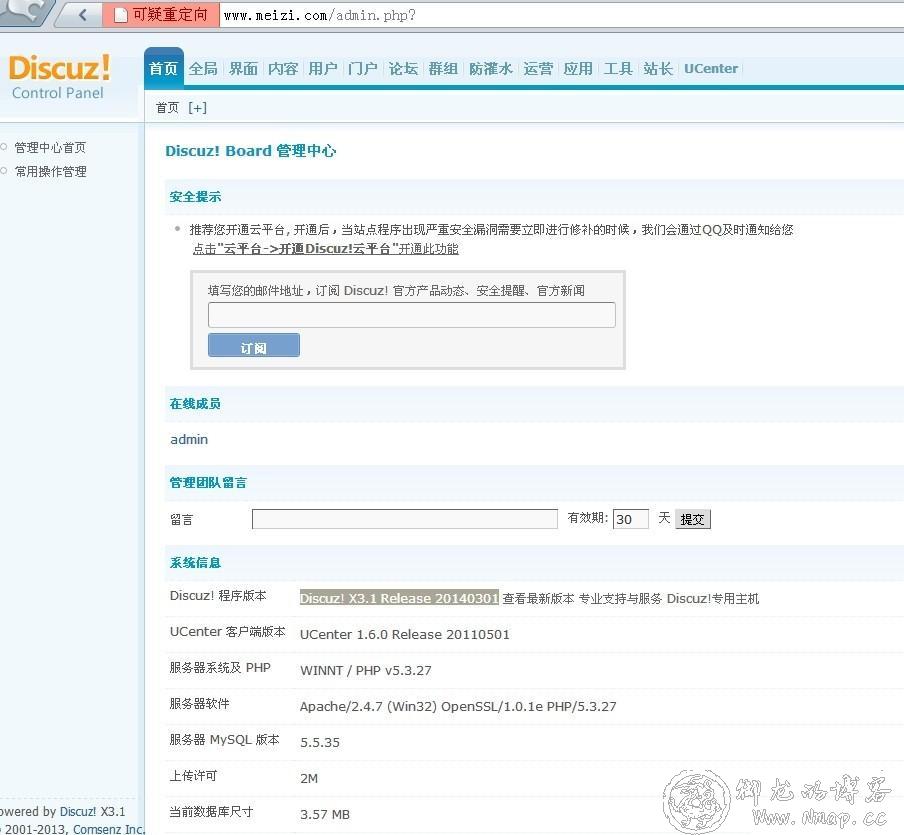Image resolution: width=904 pixels, height=835 pixels.
Task: Open 管理中心首页 in the sidebar
Action: click(50, 148)
